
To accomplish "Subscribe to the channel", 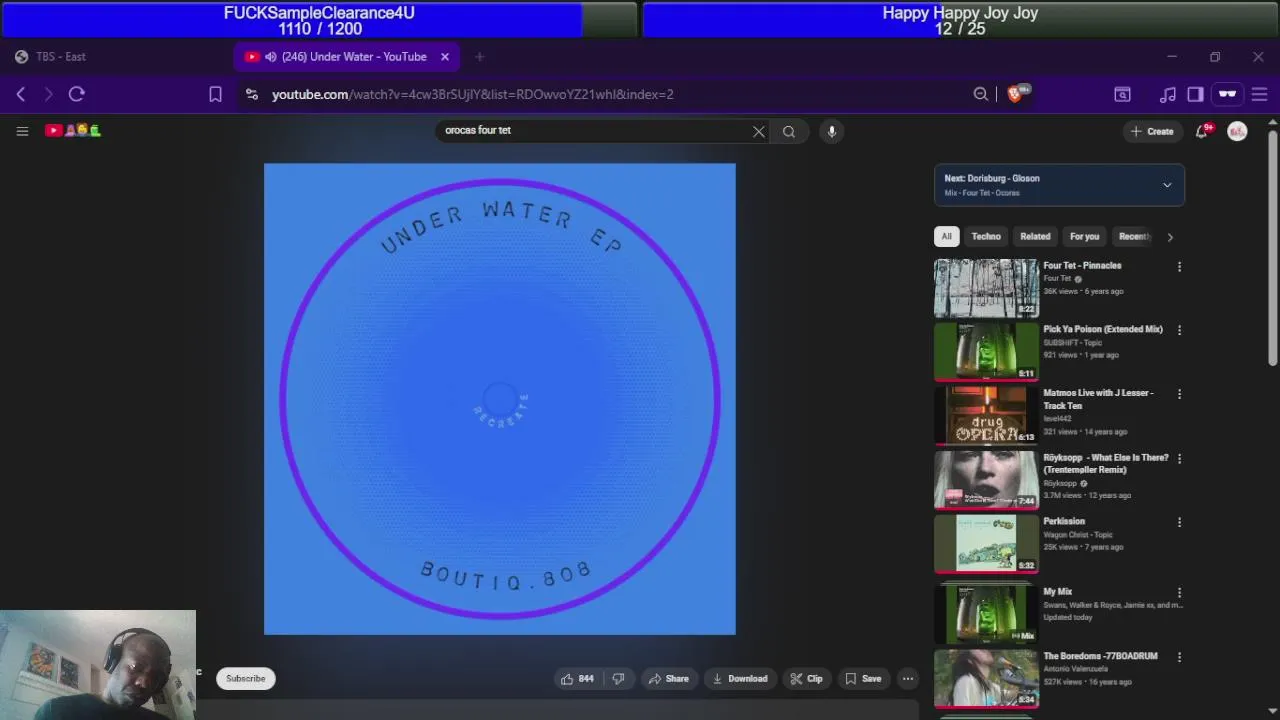I will coord(245,679).
